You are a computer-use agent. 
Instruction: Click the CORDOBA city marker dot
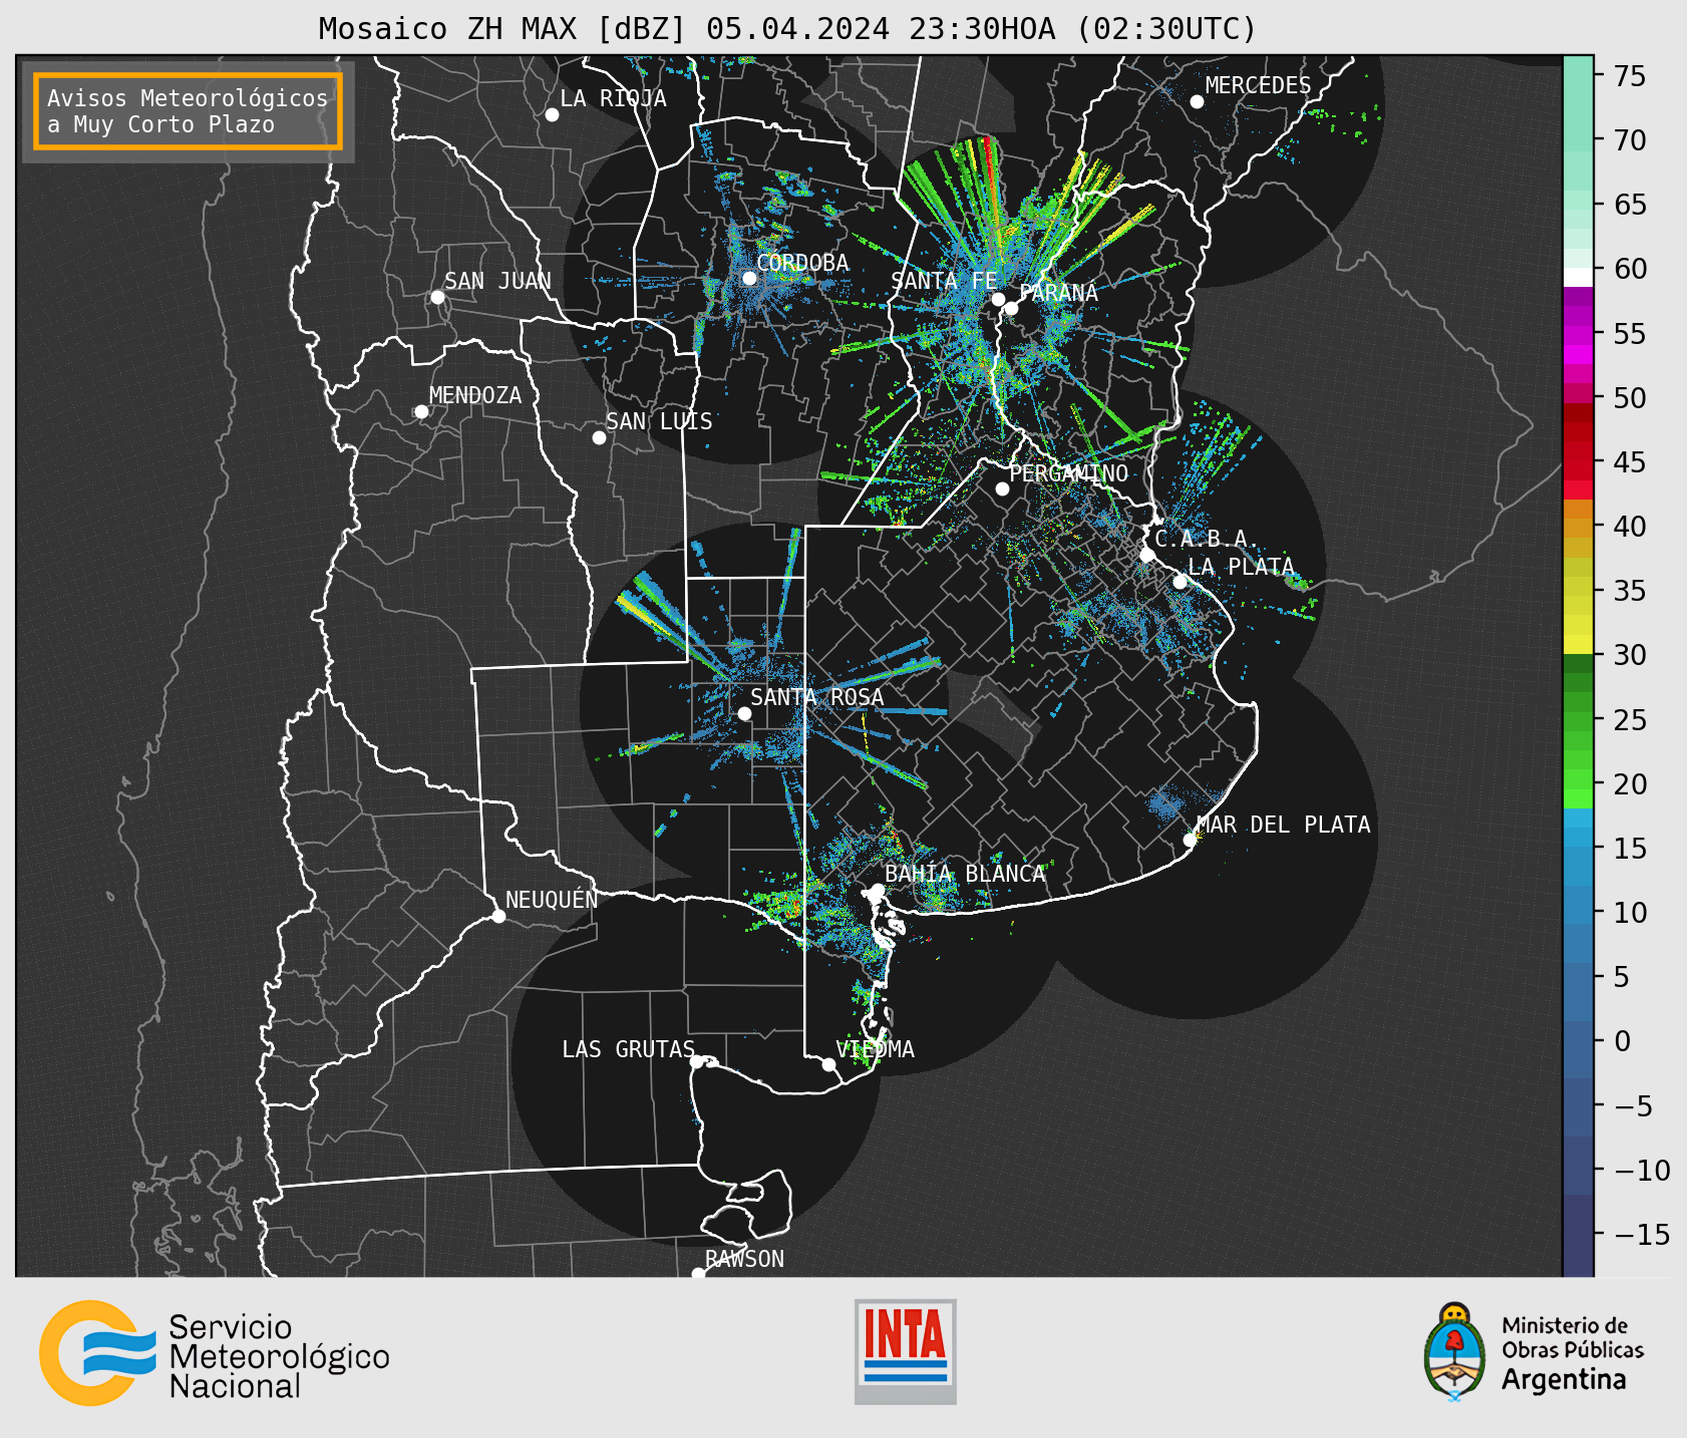click(749, 278)
